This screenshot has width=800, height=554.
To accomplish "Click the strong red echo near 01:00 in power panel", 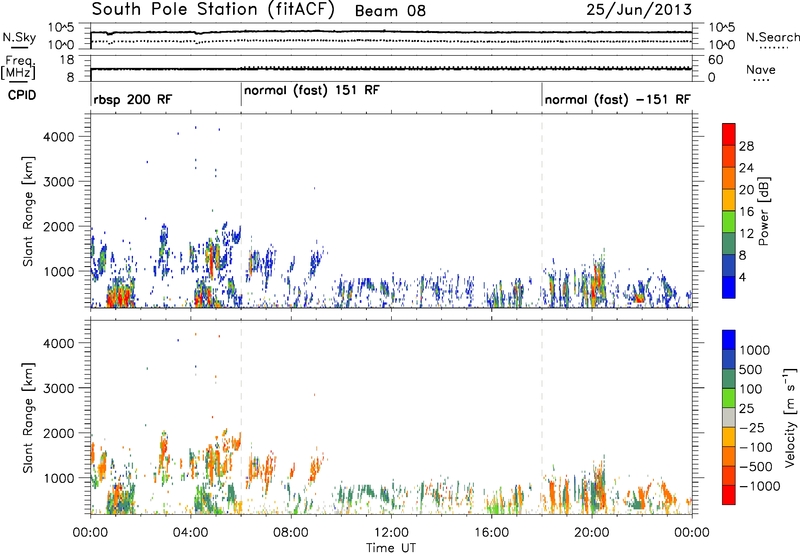I will click(x=118, y=296).
